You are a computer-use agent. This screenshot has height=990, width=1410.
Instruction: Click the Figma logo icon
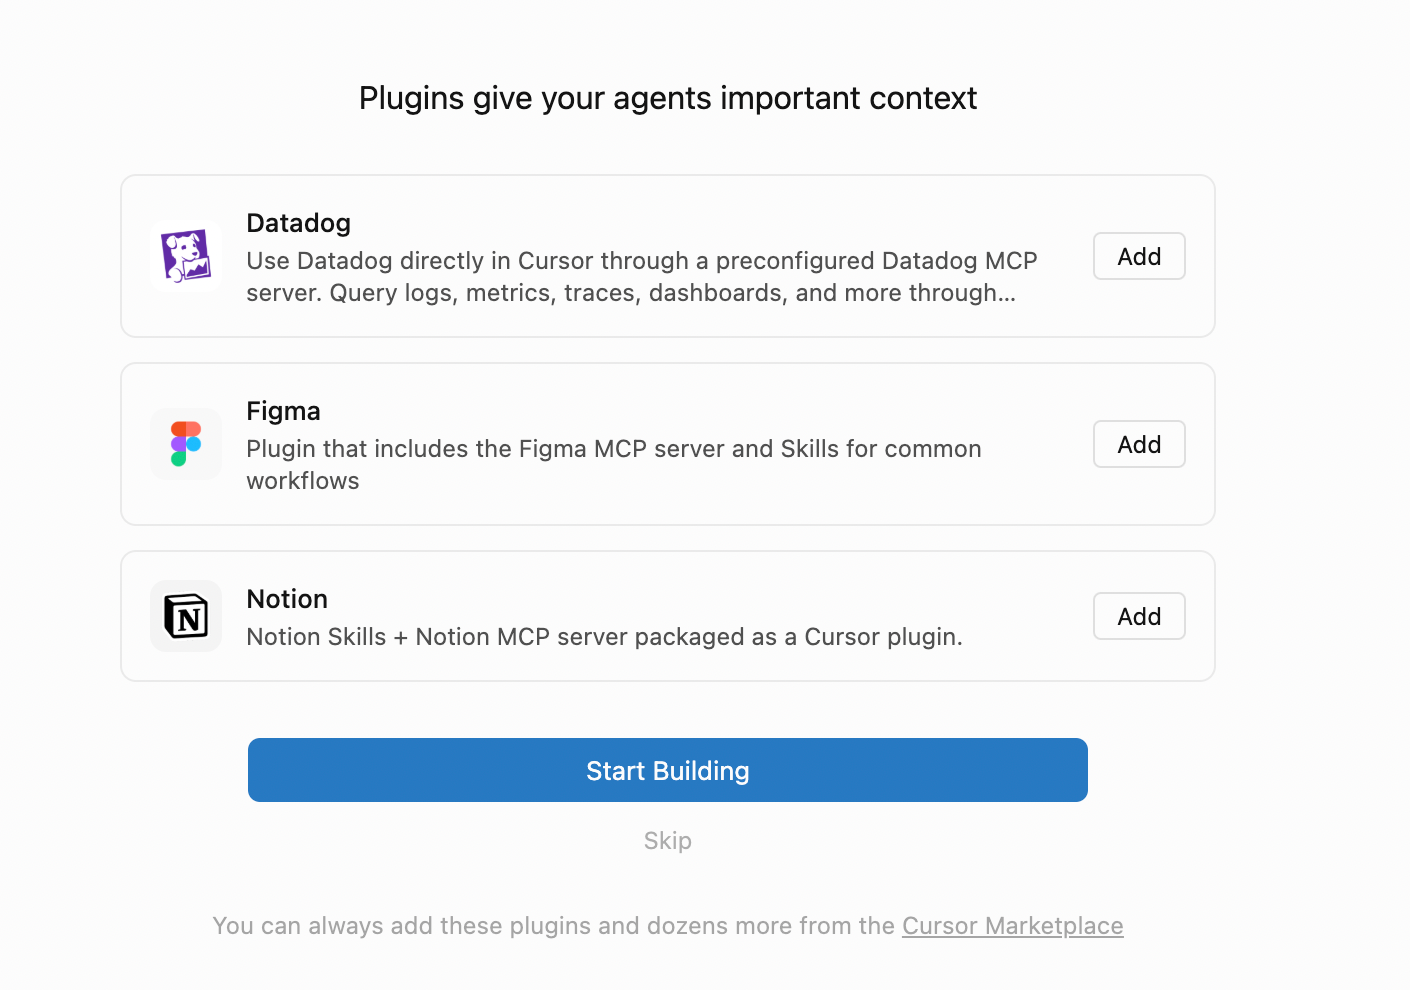pos(186,444)
